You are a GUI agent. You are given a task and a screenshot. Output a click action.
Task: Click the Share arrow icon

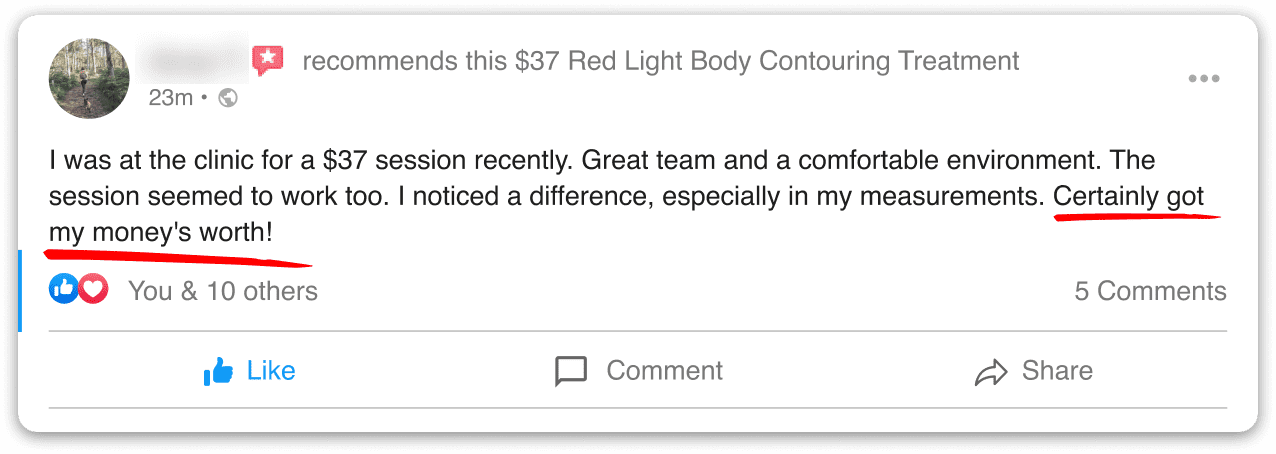[x=990, y=373]
